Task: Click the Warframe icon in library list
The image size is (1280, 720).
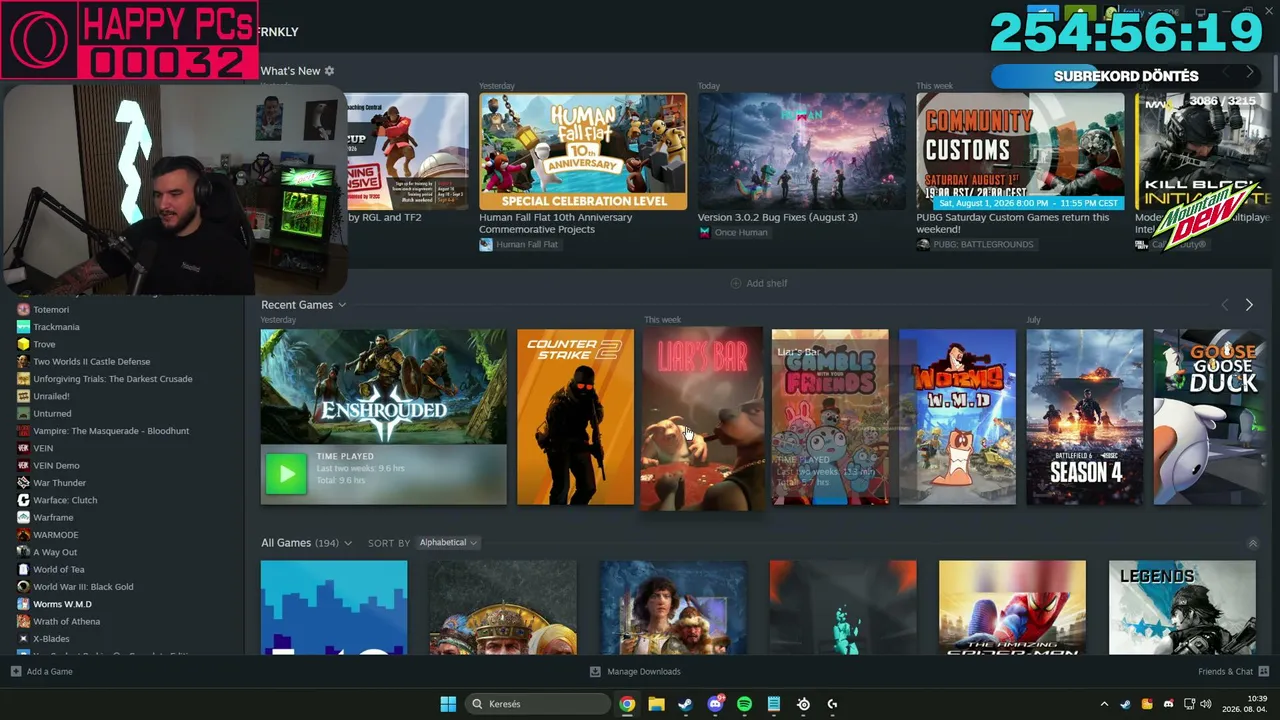Action: pyautogui.click(x=23, y=517)
